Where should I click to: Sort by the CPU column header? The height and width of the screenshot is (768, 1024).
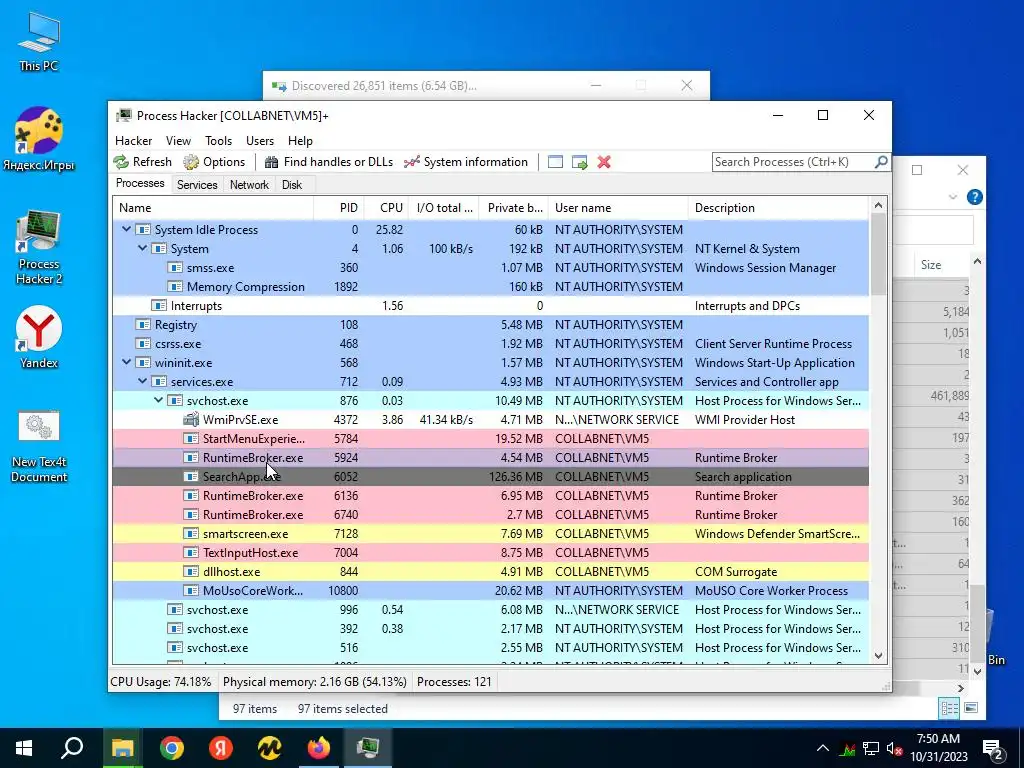coord(386,208)
